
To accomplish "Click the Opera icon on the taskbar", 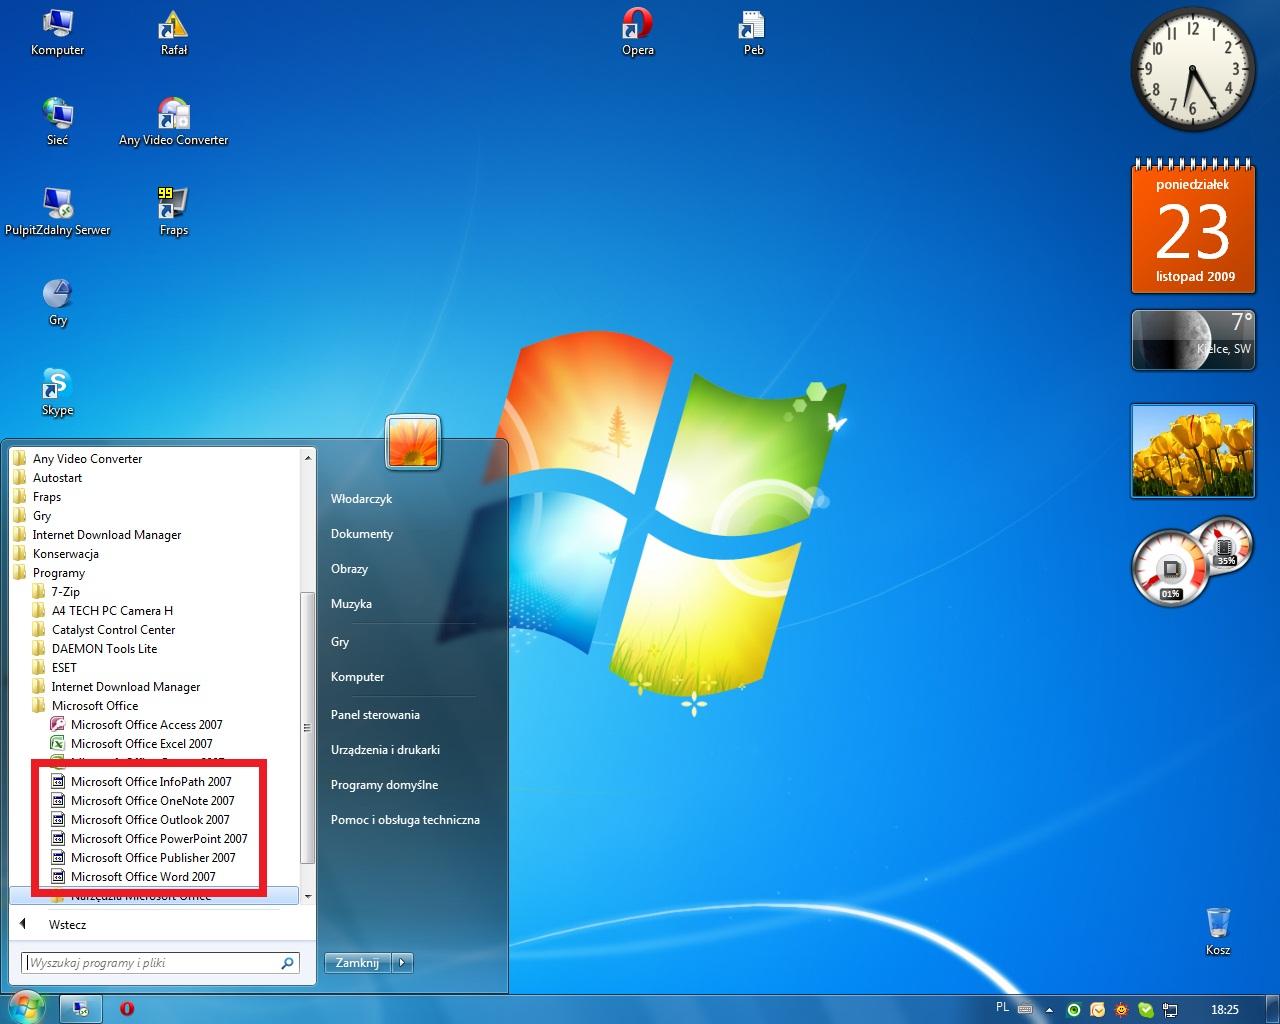I will tap(127, 1009).
